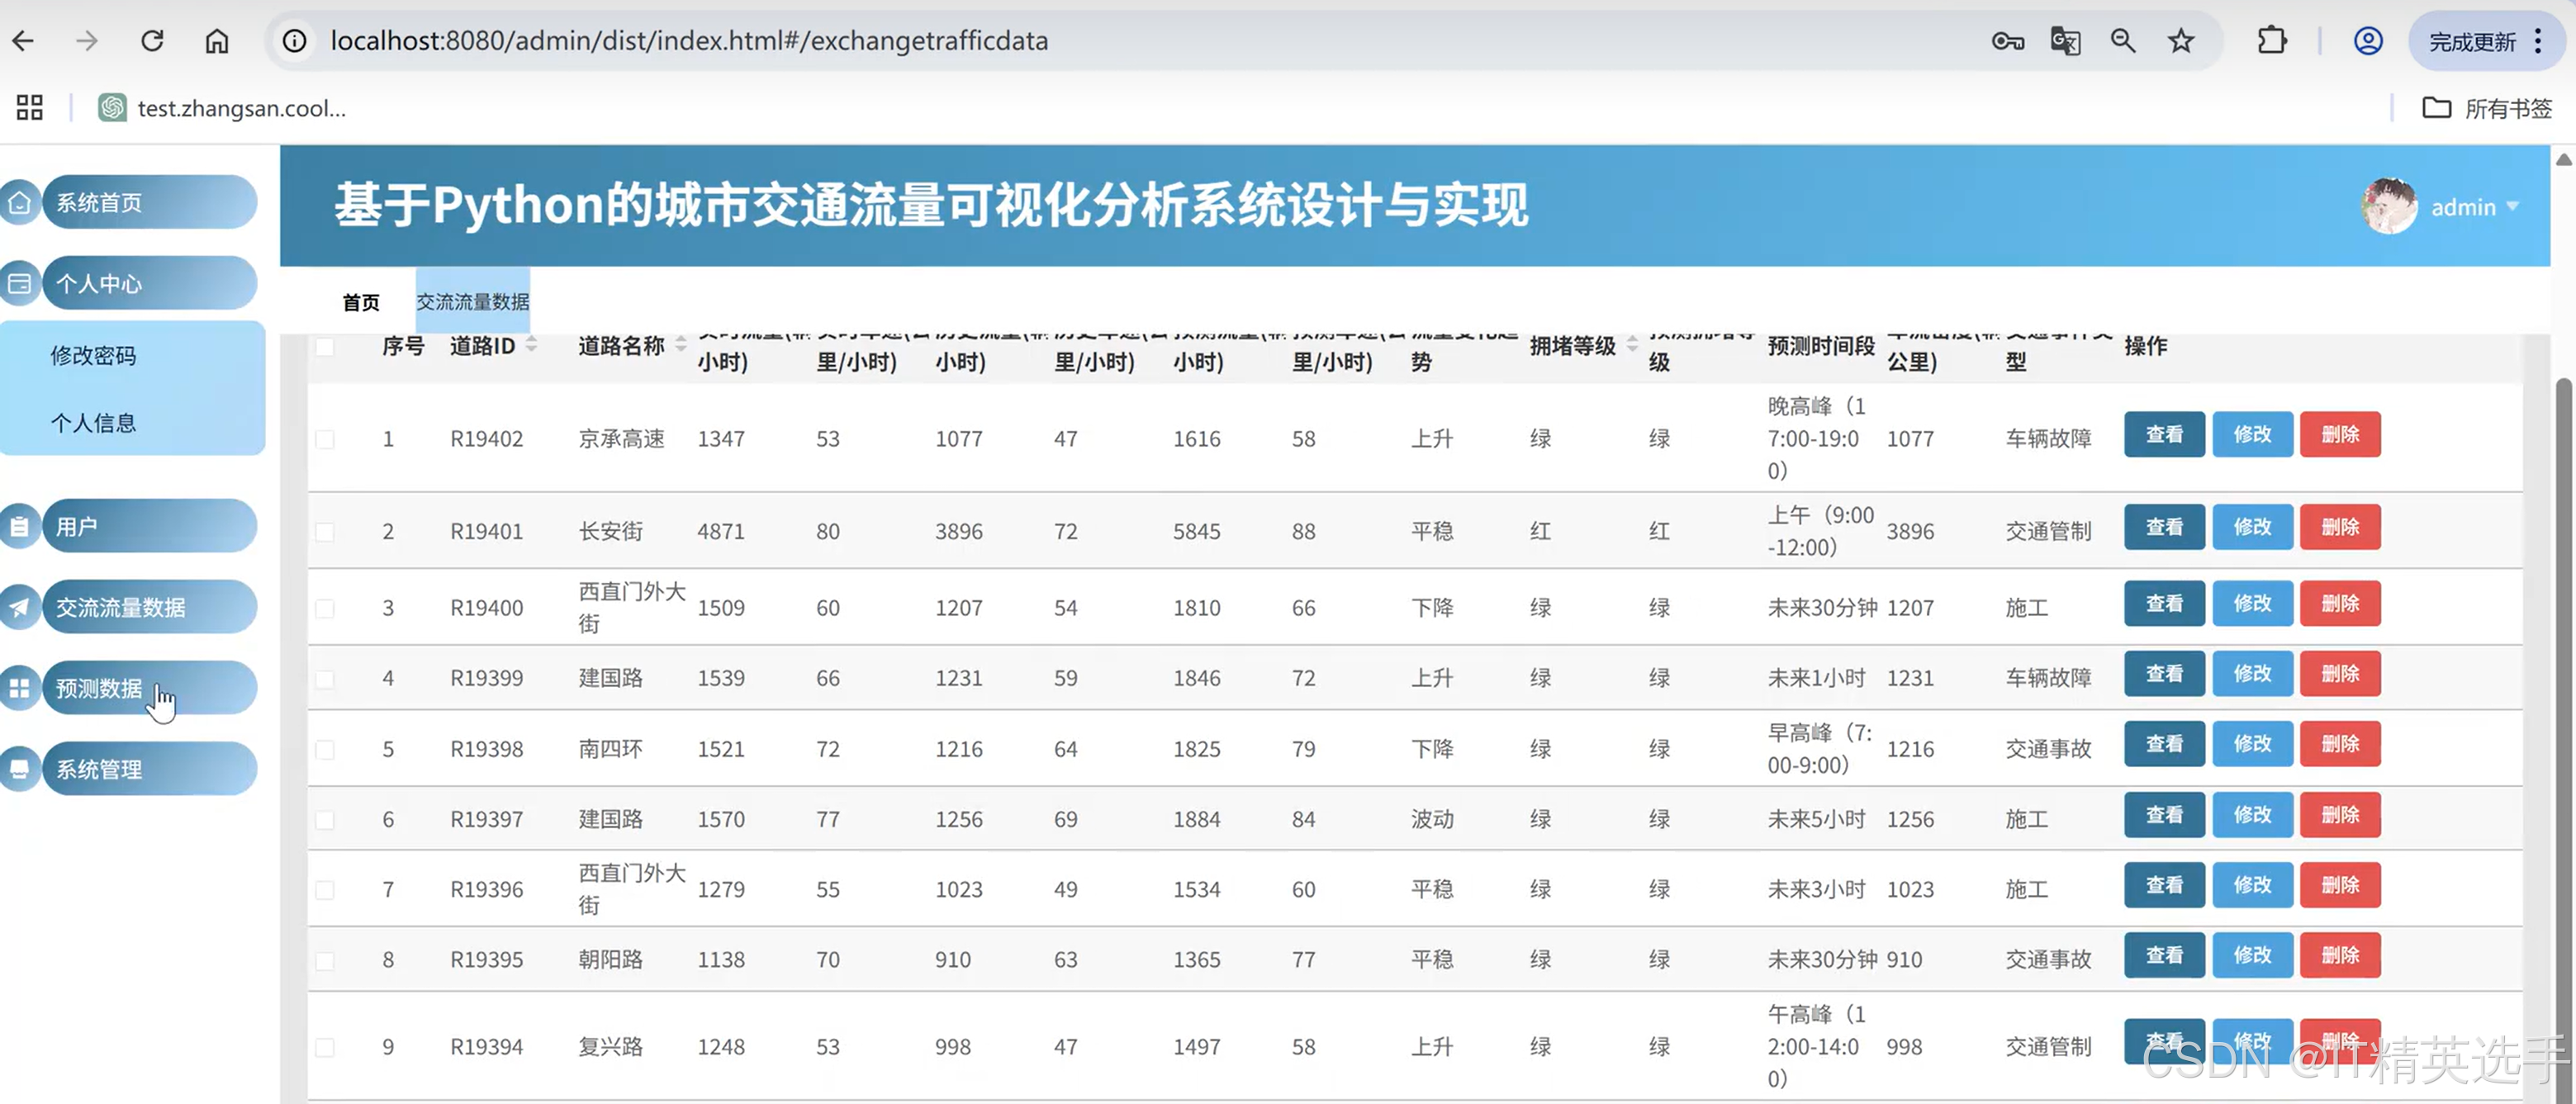The width and height of the screenshot is (2576, 1104).
Task: Click the home icon beside 系统首页
Action: coord(20,203)
